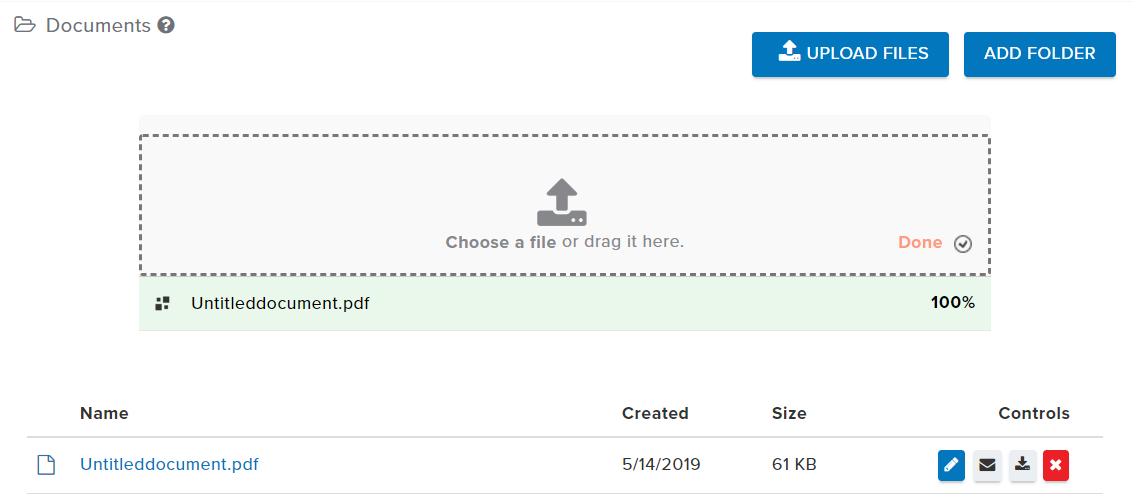The width and height of the screenshot is (1133, 496).
Task: Click the file type icon in the green upload row
Action: click(x=163, y=304)
